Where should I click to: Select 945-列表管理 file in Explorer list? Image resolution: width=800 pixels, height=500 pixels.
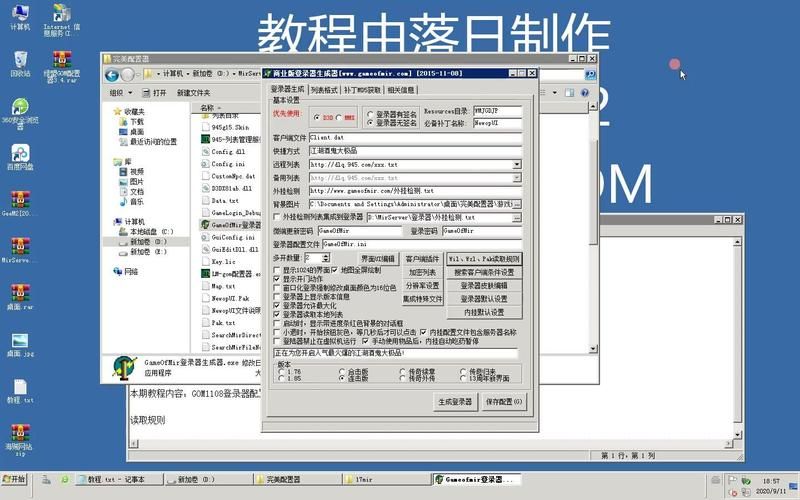(x=231, y=139)
